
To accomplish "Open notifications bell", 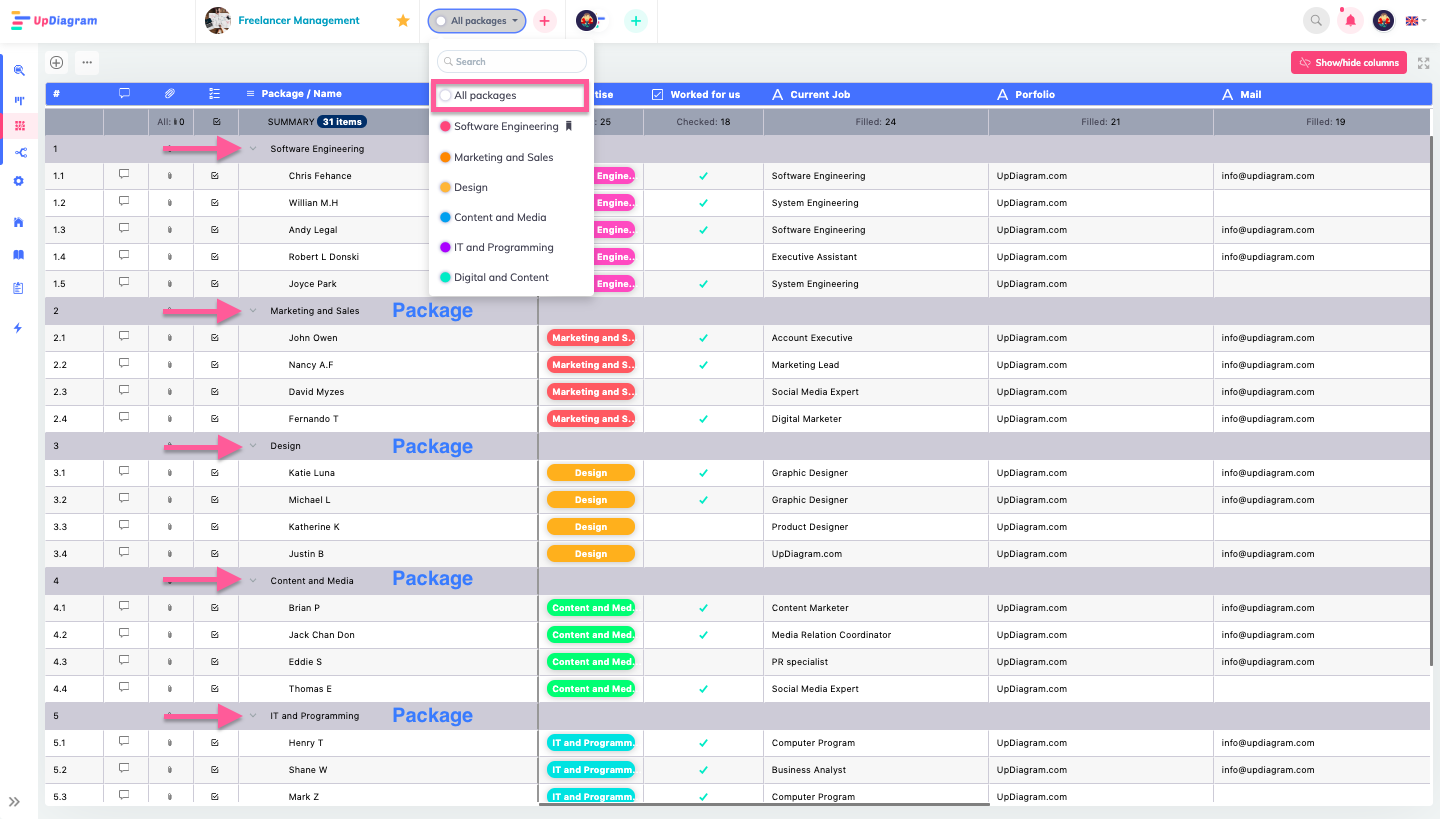I will click(1350, 20).
